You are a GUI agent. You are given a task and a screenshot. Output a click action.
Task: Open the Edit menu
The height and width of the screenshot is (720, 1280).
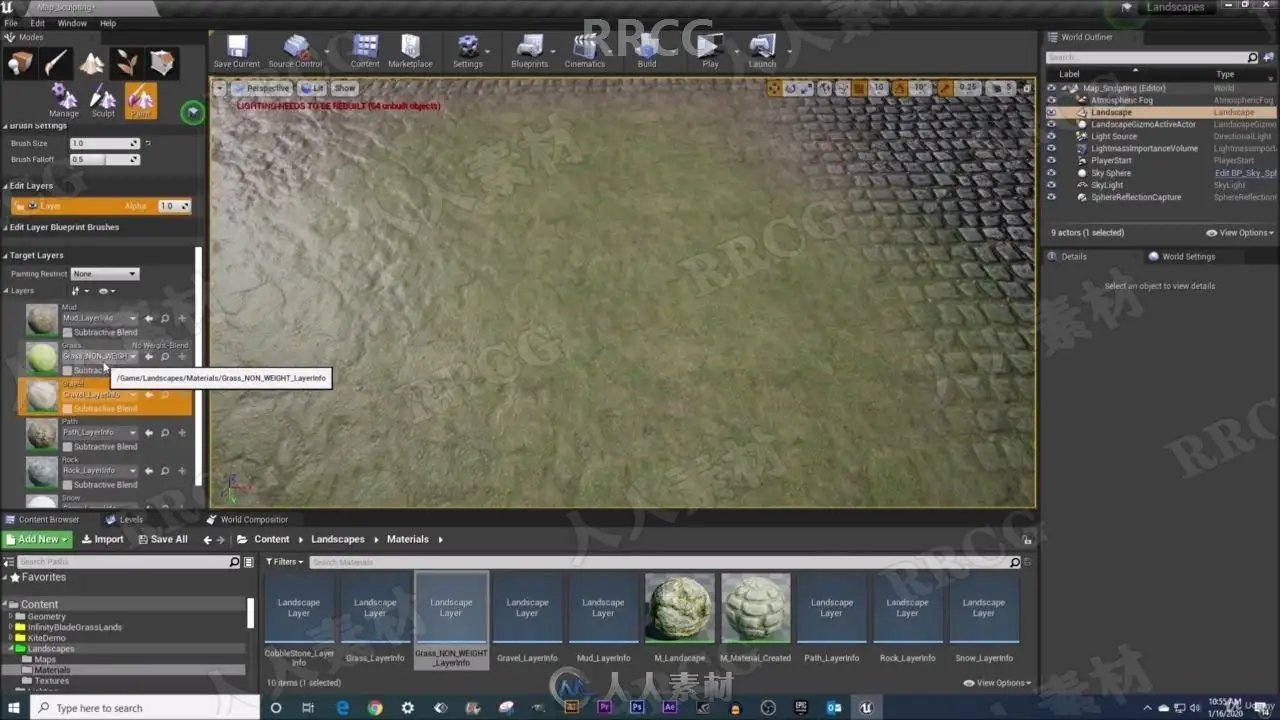(37, 23)
